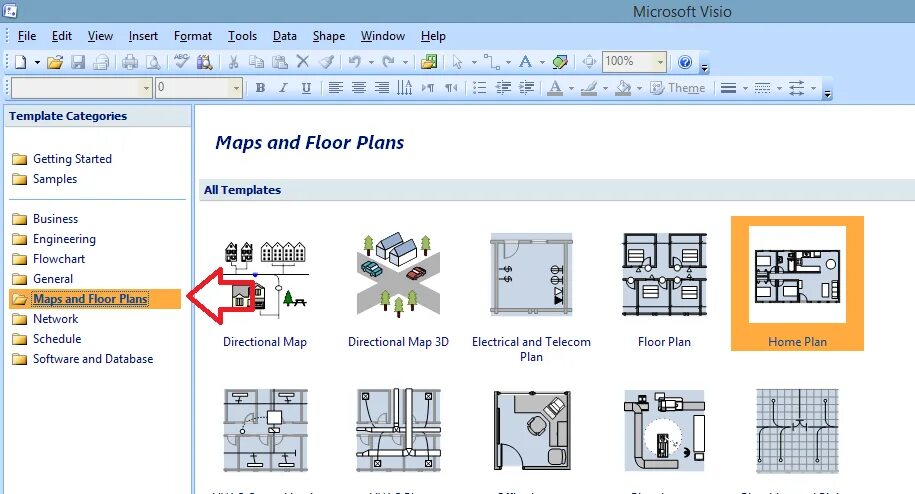Apply the Font Color A button
This screenshot has height=494, width=915.
coord(555,88)
